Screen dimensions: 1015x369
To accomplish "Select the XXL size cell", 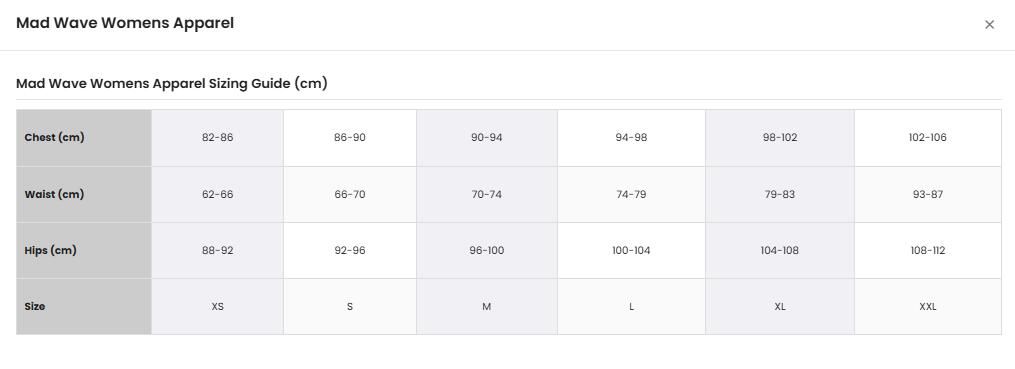I will pos(928,306).
